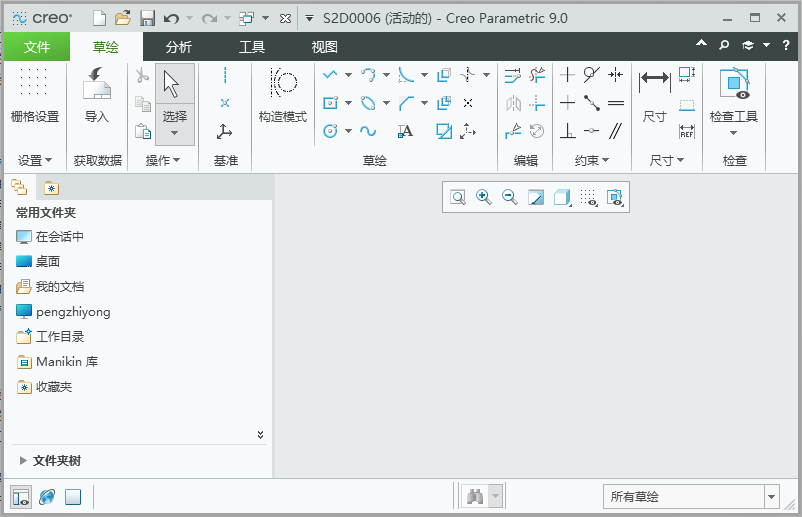Image resolution: width=802 pixels, height=517 pixels.
Task: Open the 桌面 folder
Action: coord(38,261)
